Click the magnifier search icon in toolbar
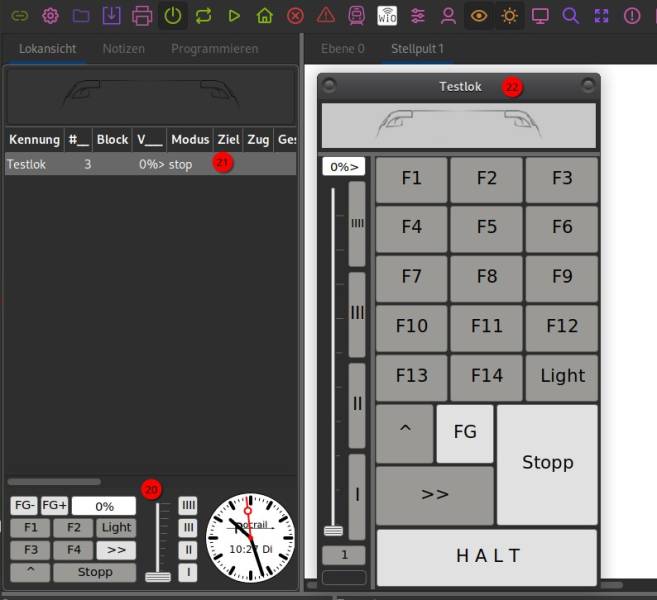 570,16
